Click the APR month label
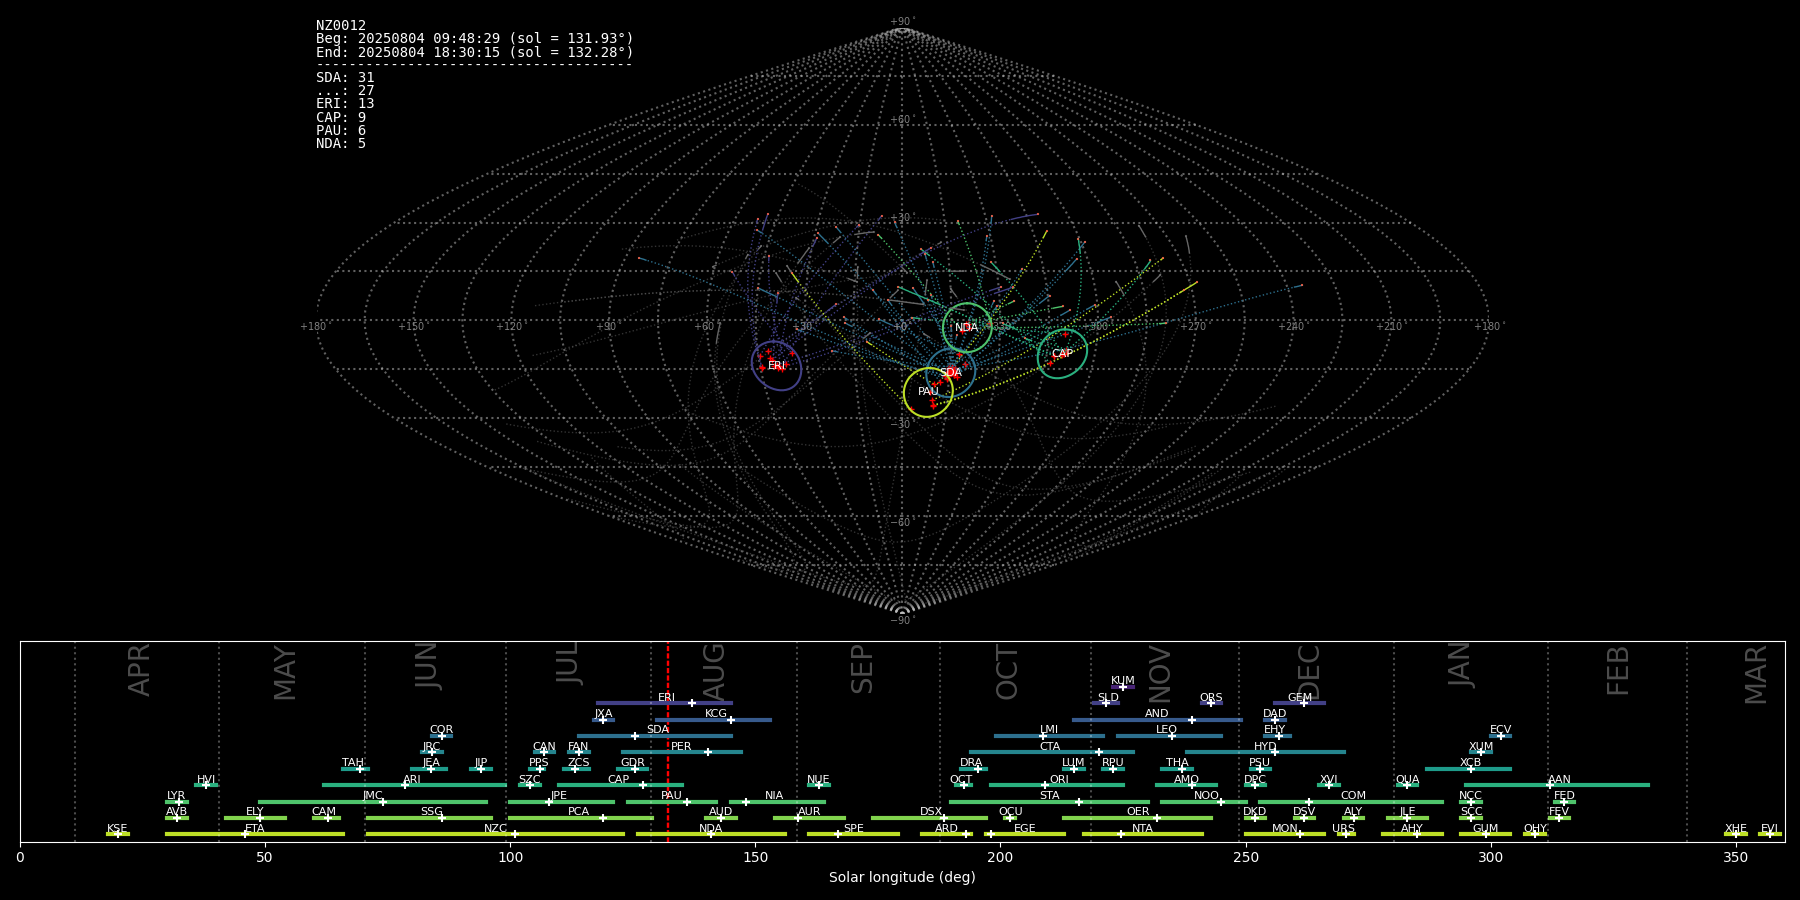 [x=139, y=670]
